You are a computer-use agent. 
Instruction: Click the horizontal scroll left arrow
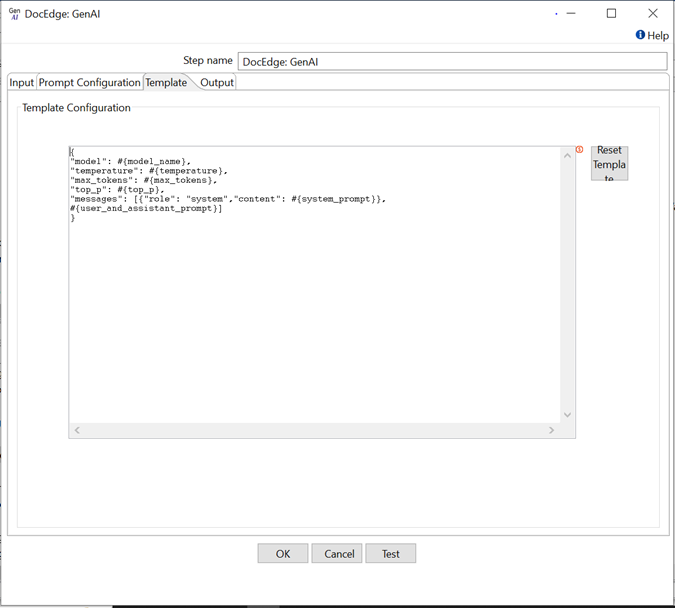click(77, 430)
